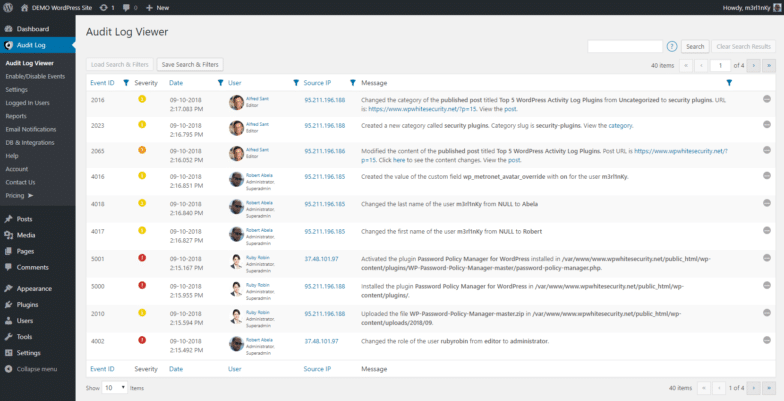Sort by Date column header
Viewport: 784px width, 401px height.
pos(176,83)
